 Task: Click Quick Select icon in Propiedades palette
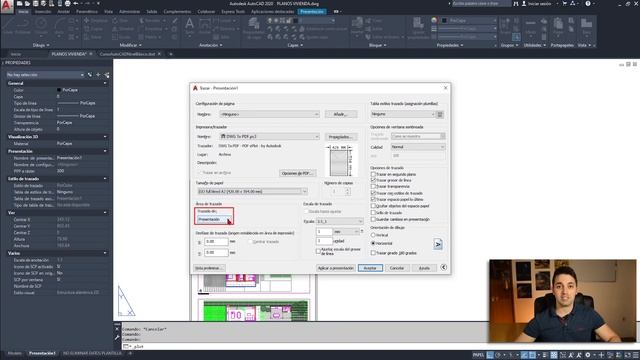pyautogui.click(x=107, y=75)
